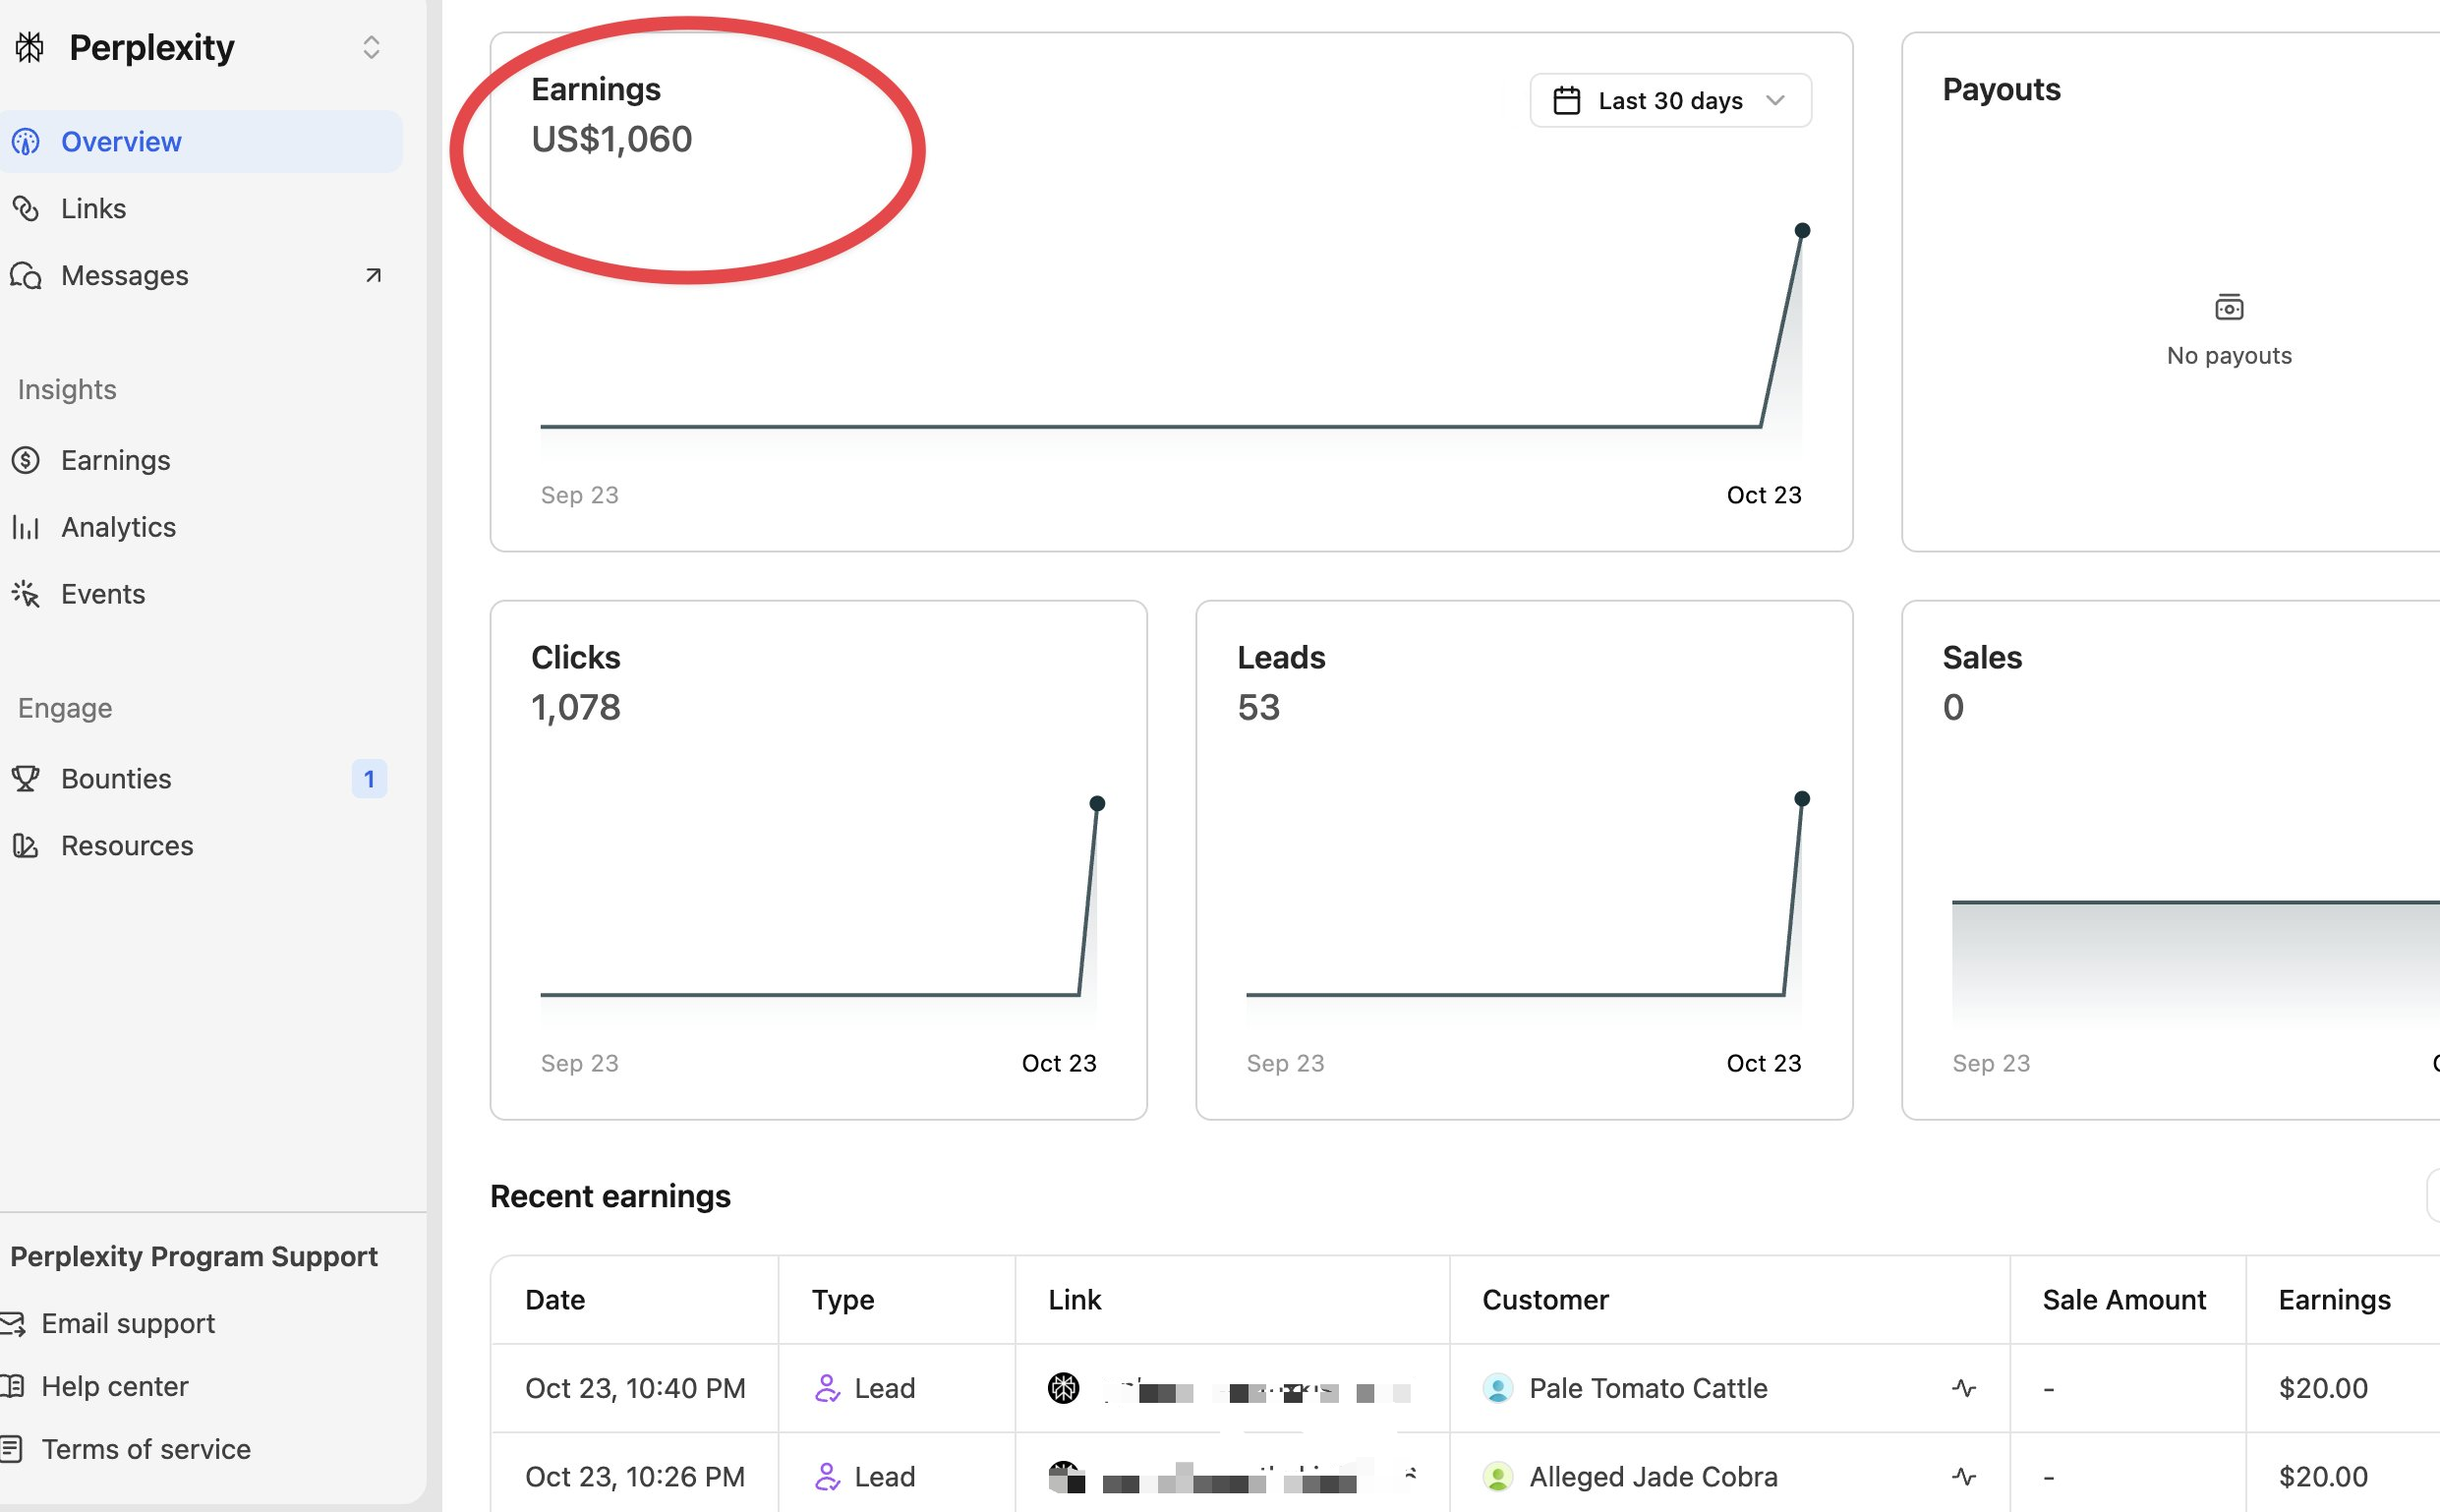Click the Perplexity logo icon
The image size is (2440, 1512).
pyautogui.click(x=30, y=47)
